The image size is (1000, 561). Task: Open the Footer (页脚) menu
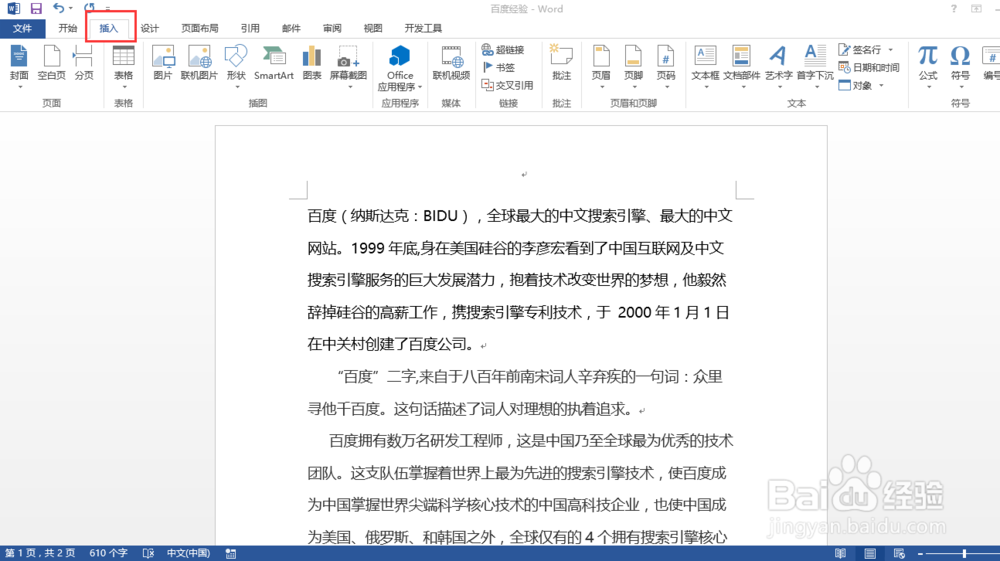633,63
